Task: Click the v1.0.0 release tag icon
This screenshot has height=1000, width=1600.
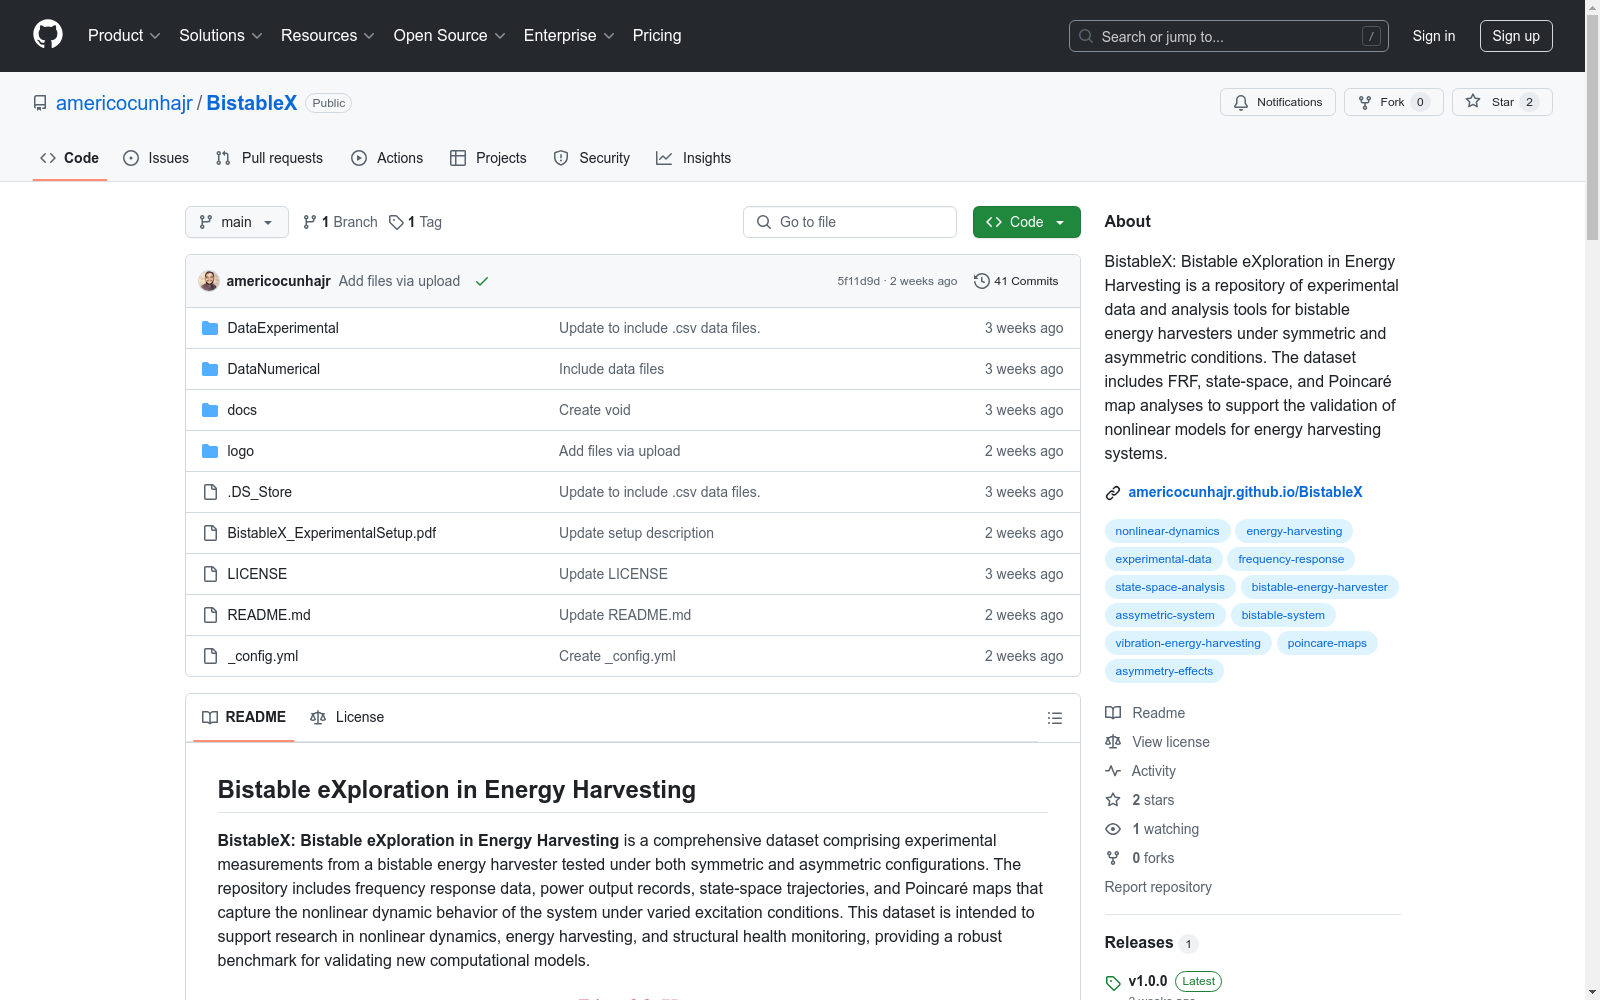Action: pyautogui.click(x=1113, y=982)
